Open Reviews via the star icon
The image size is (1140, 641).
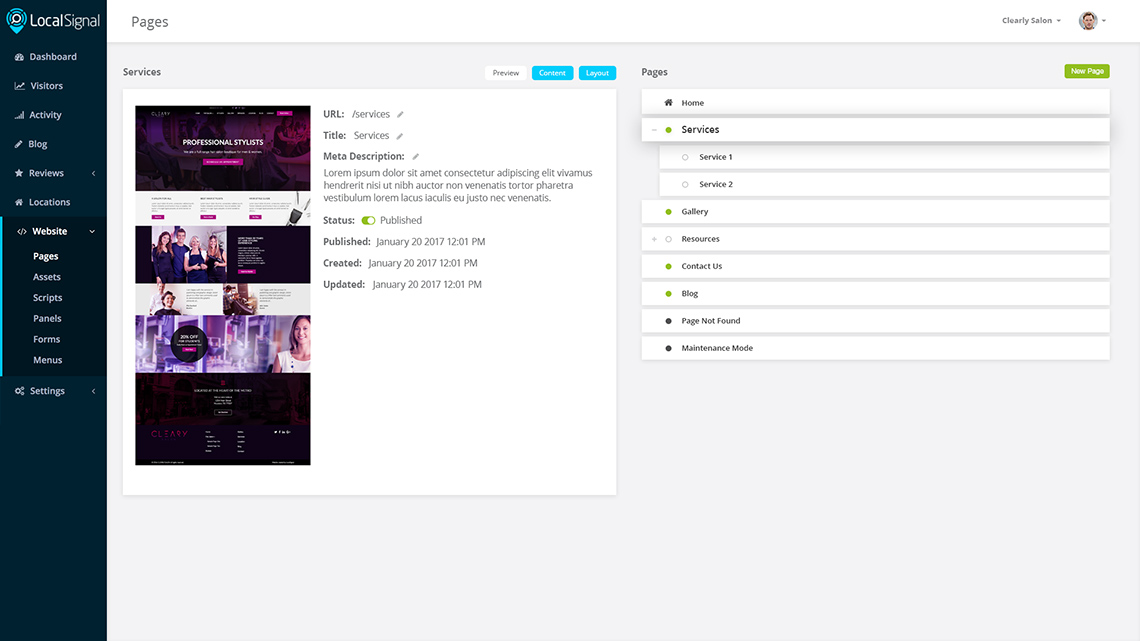click(21, 172)
